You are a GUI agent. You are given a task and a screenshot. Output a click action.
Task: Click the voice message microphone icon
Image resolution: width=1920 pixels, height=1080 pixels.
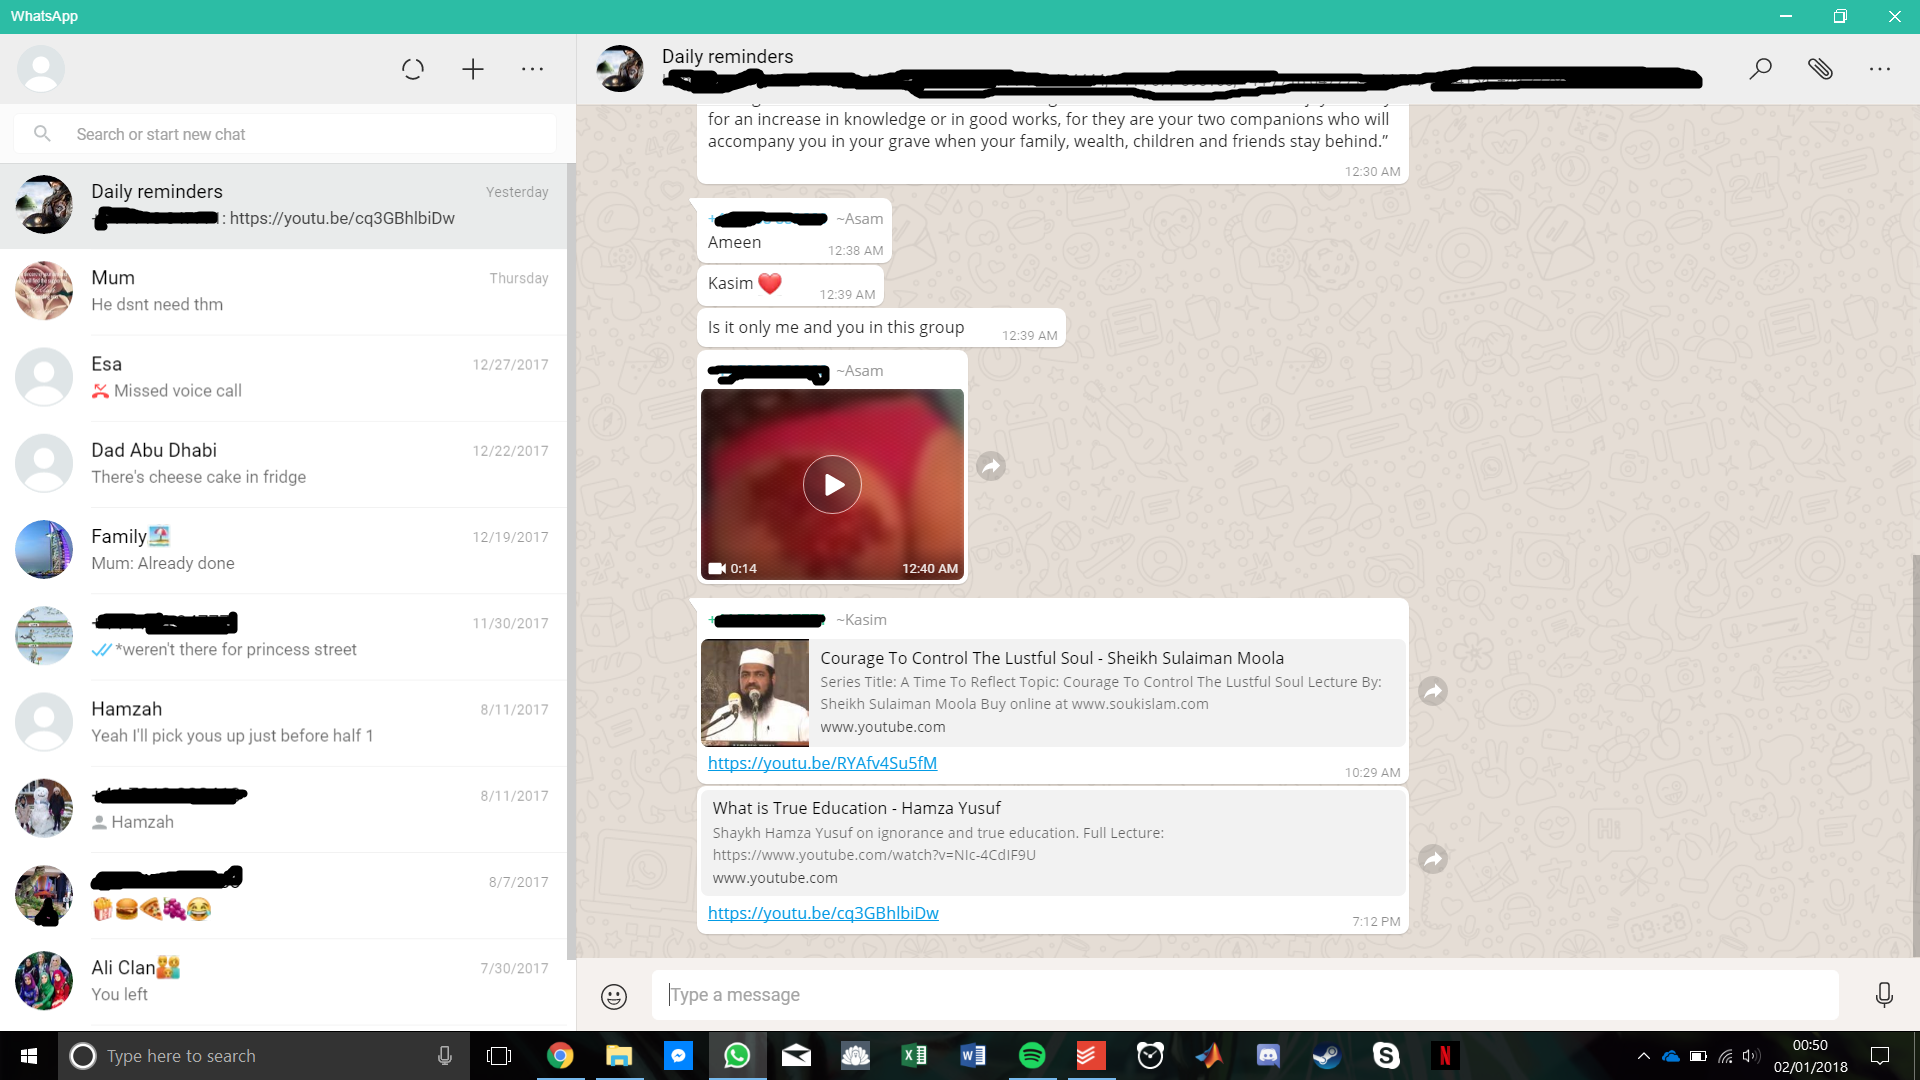(x=1884, y=995)
